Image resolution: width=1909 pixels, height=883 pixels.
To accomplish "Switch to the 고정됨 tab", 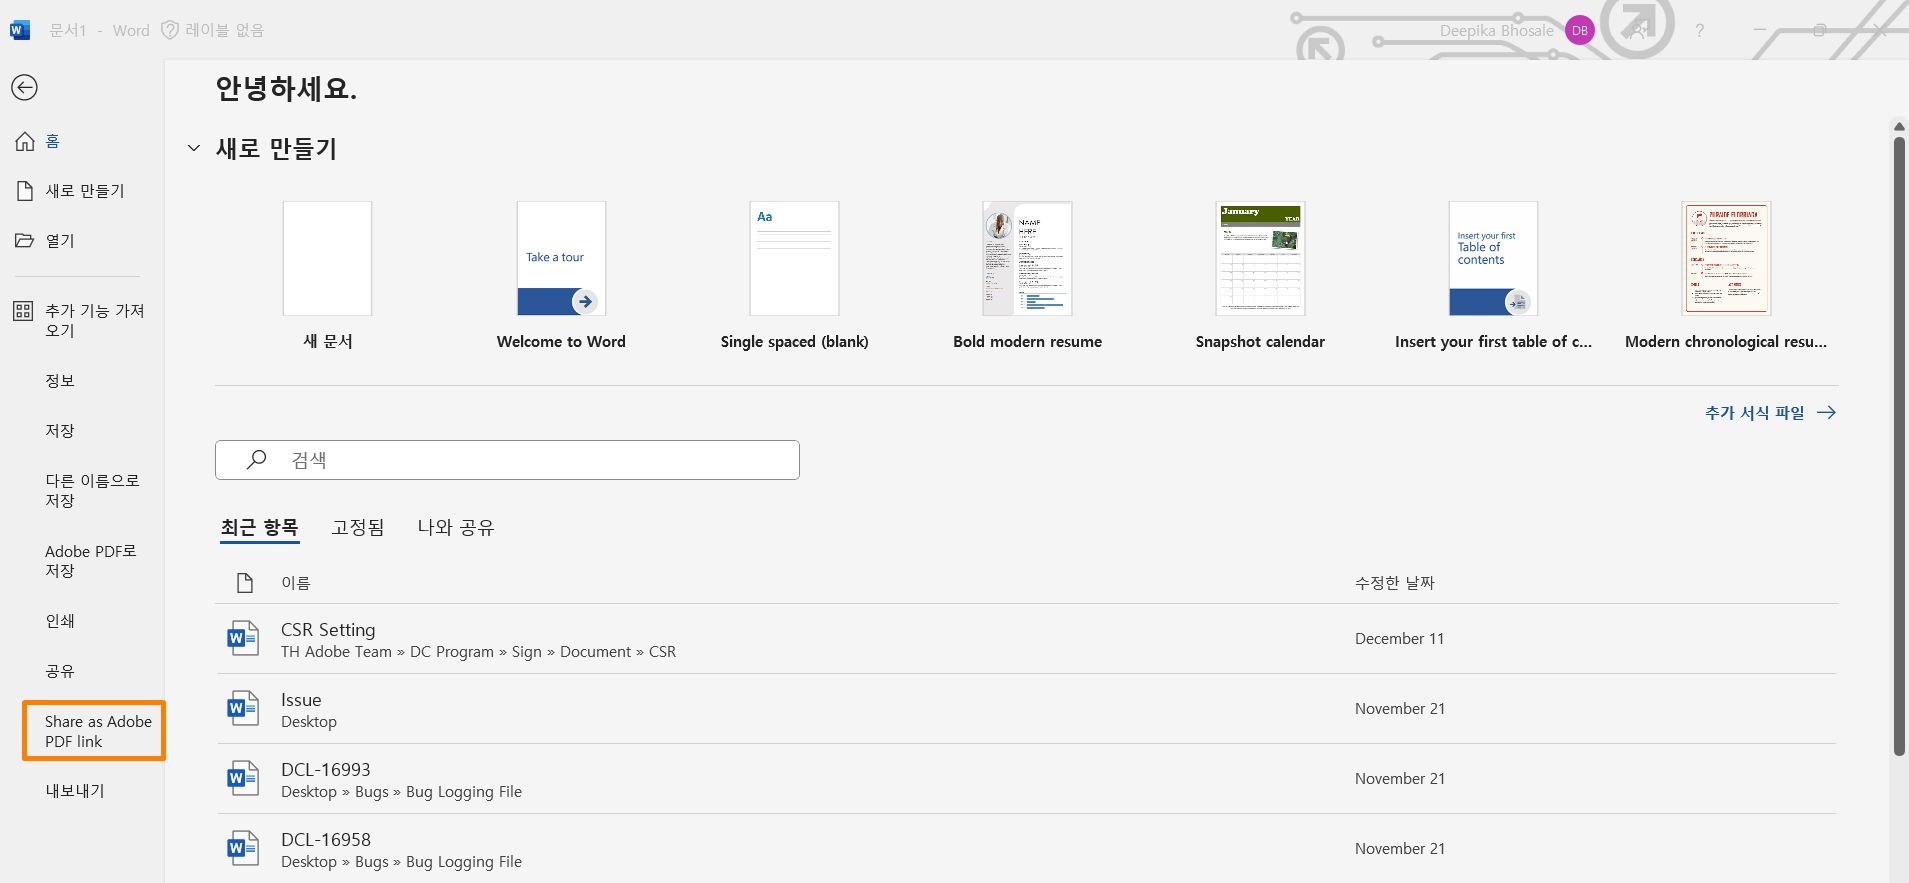I will point(358,528).
